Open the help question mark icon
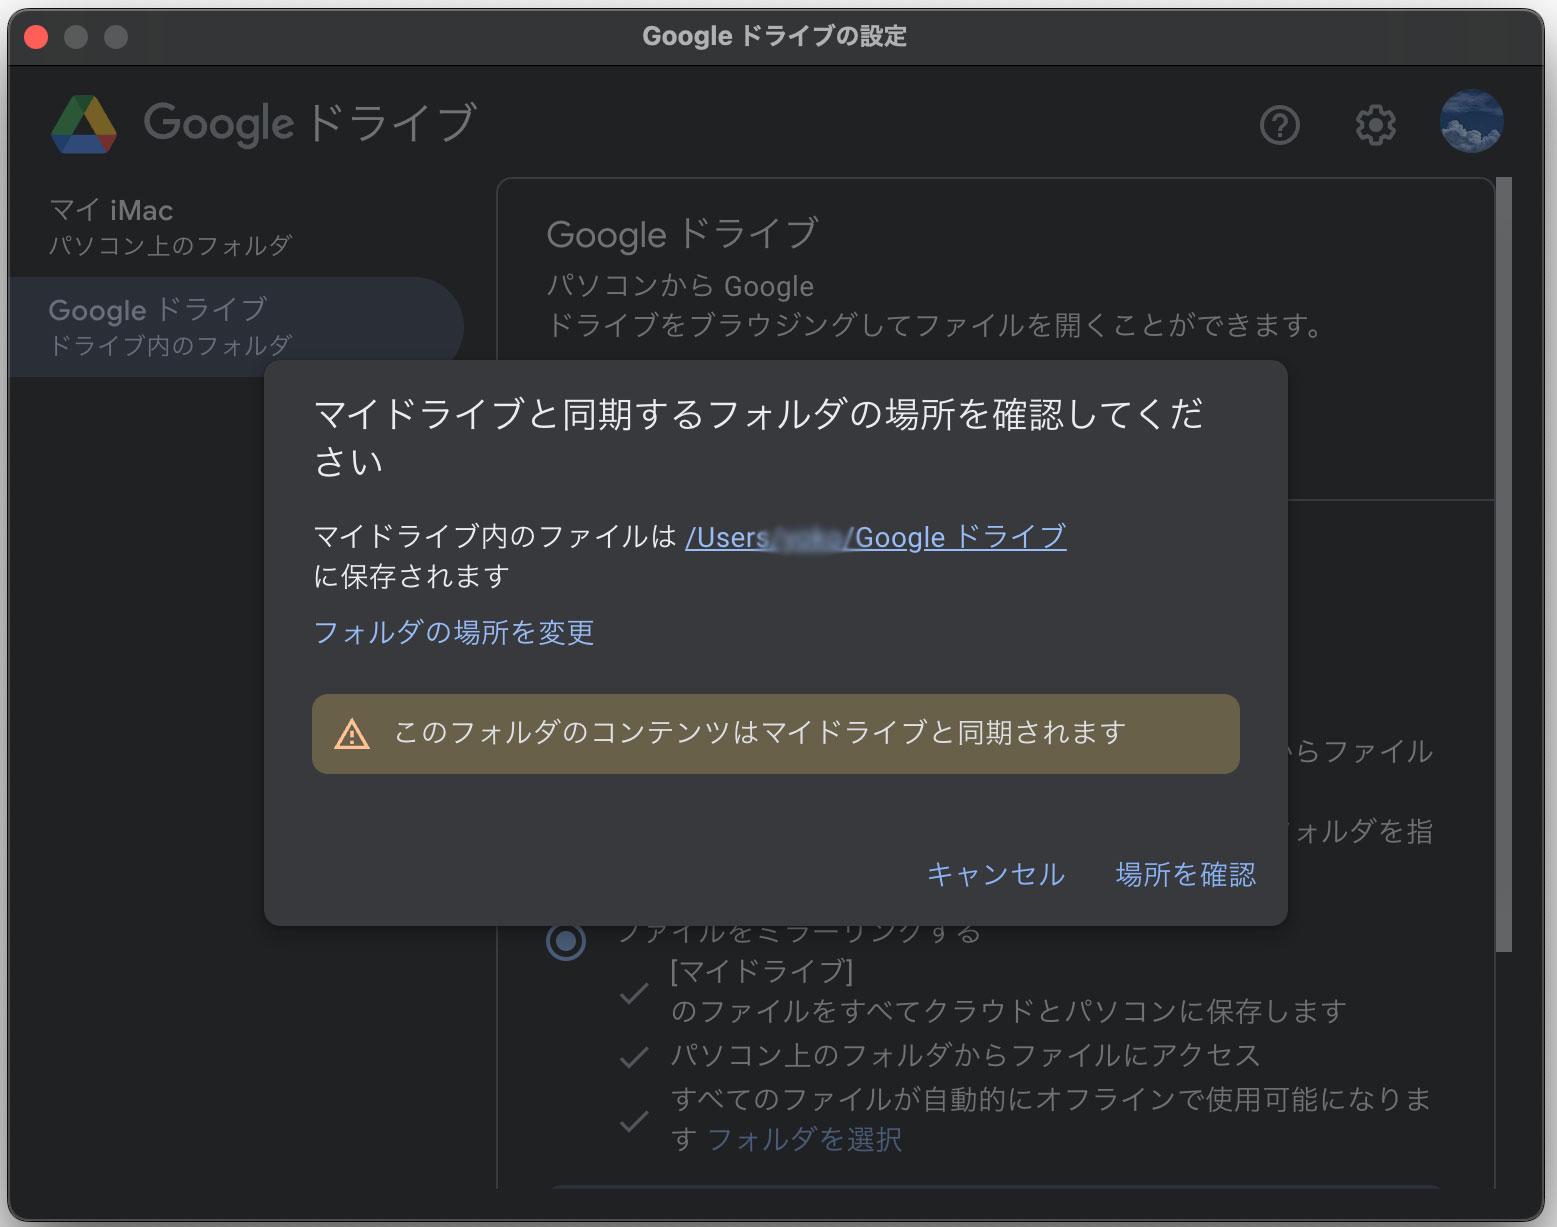1557x1227 pixels. coord(1279,125)
